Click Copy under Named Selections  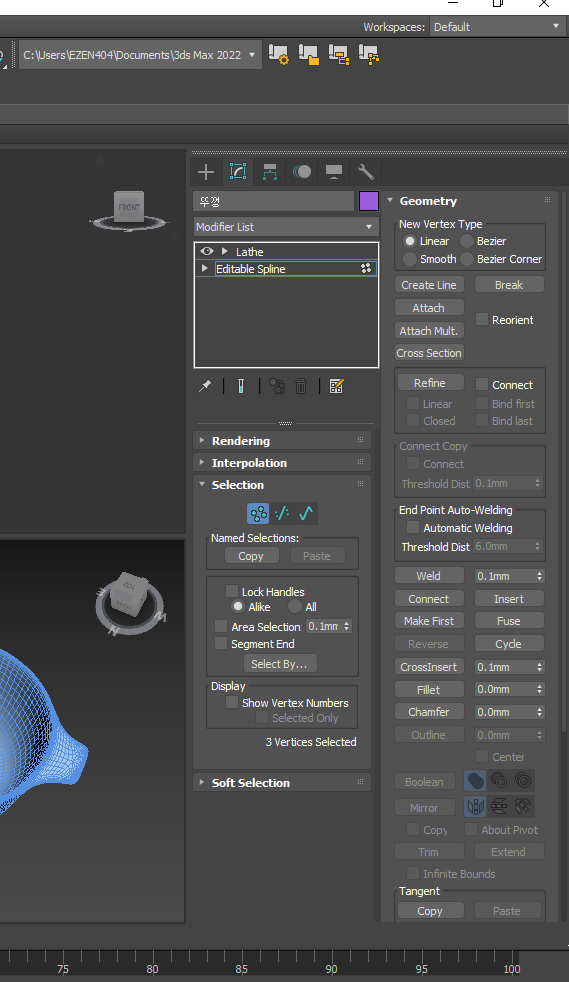click(x=251, y=556)
